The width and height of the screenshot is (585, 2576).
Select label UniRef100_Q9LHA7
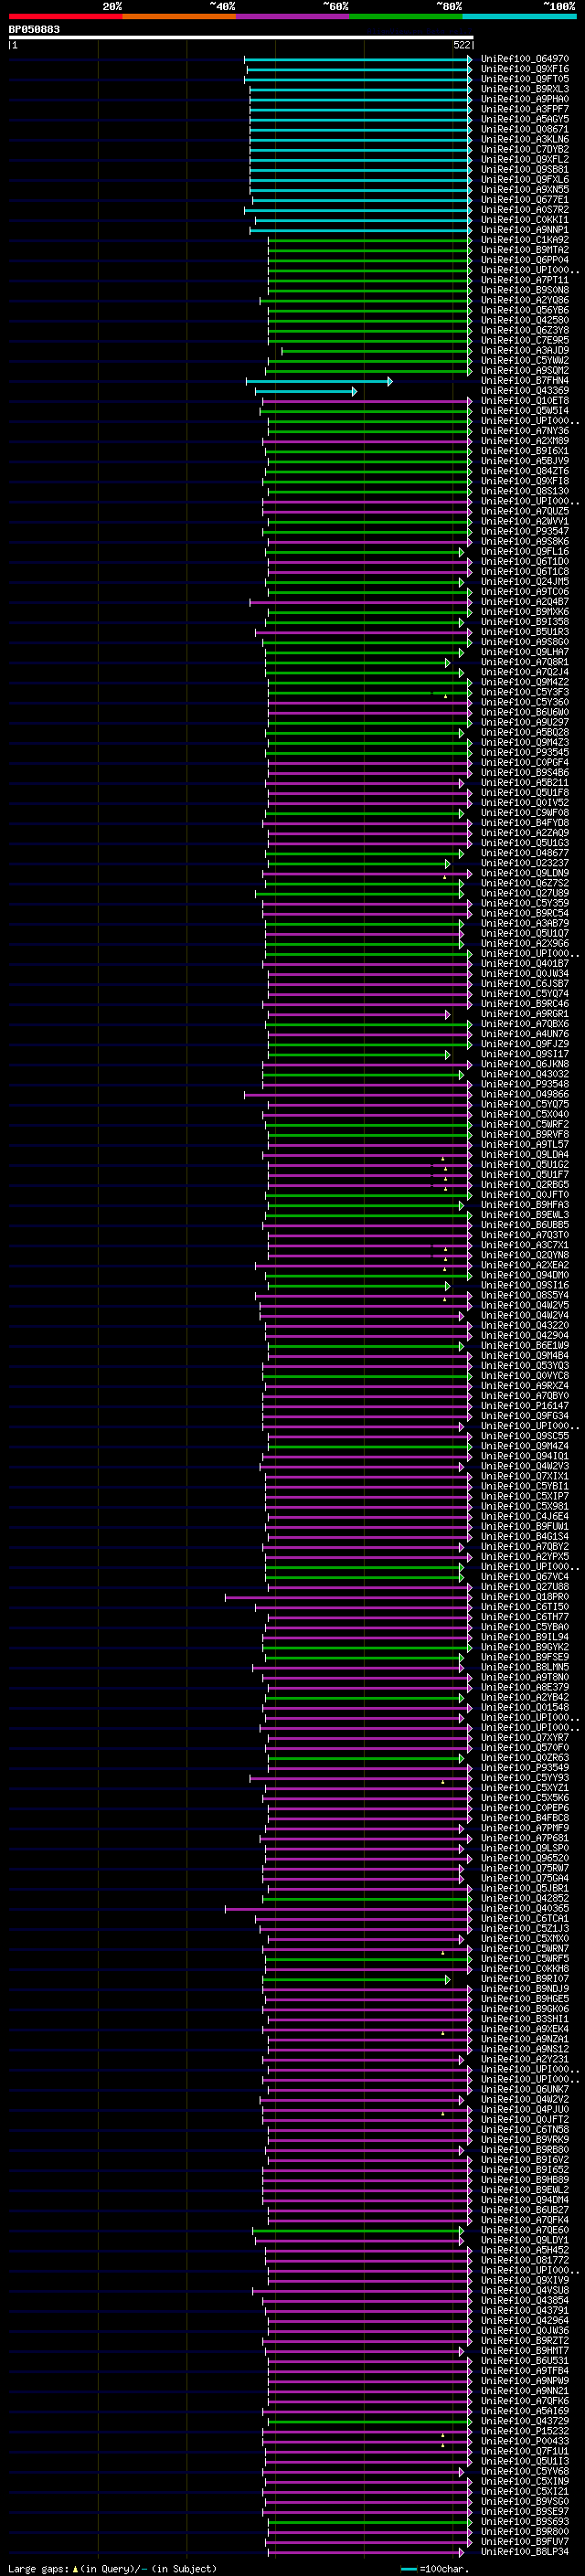tap(525, 652)
